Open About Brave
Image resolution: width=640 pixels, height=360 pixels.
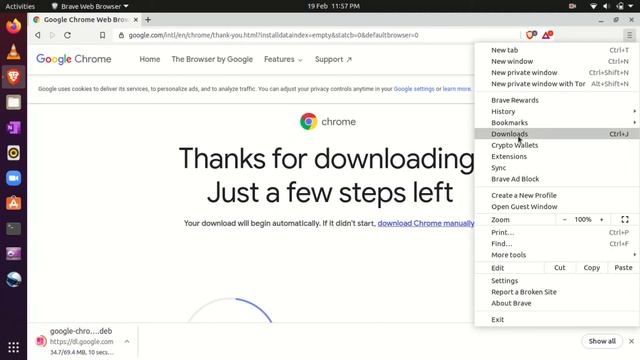pos(557,303)
